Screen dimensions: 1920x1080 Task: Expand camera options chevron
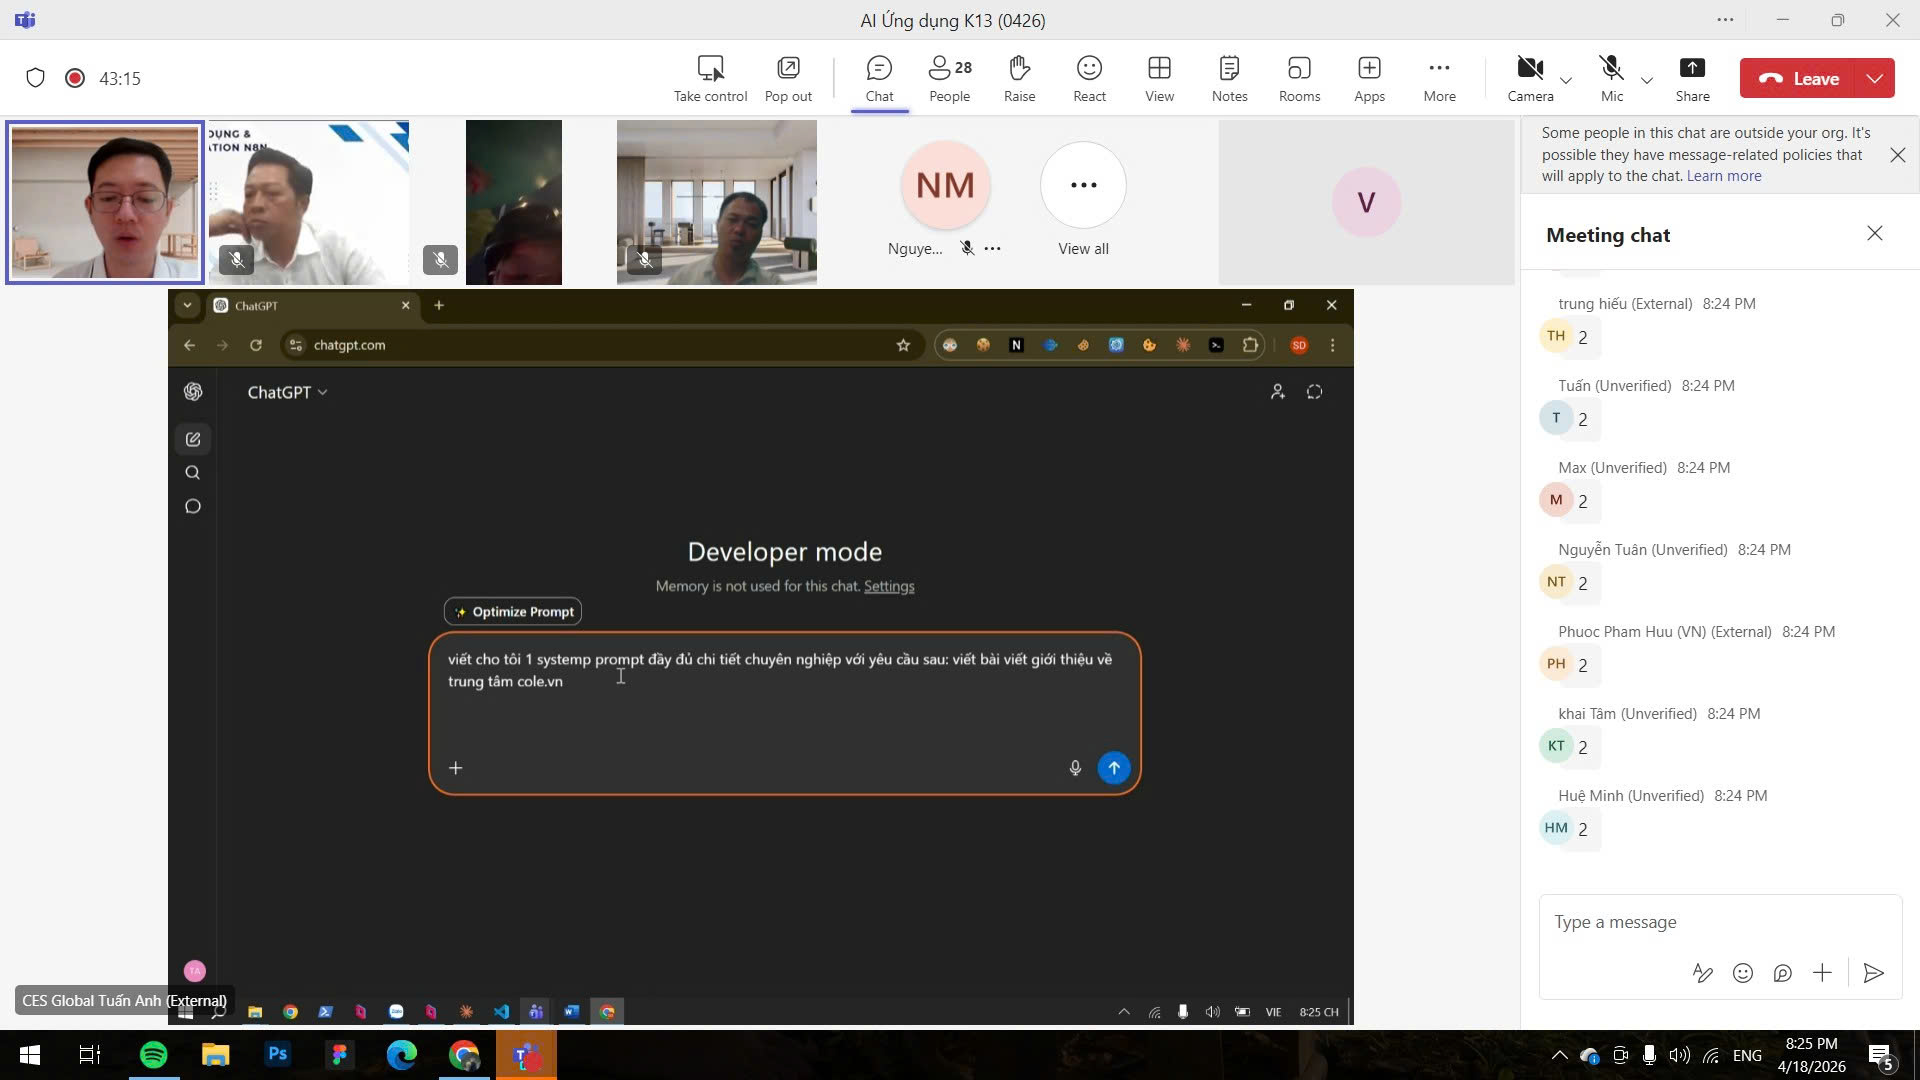[1566, 80]
